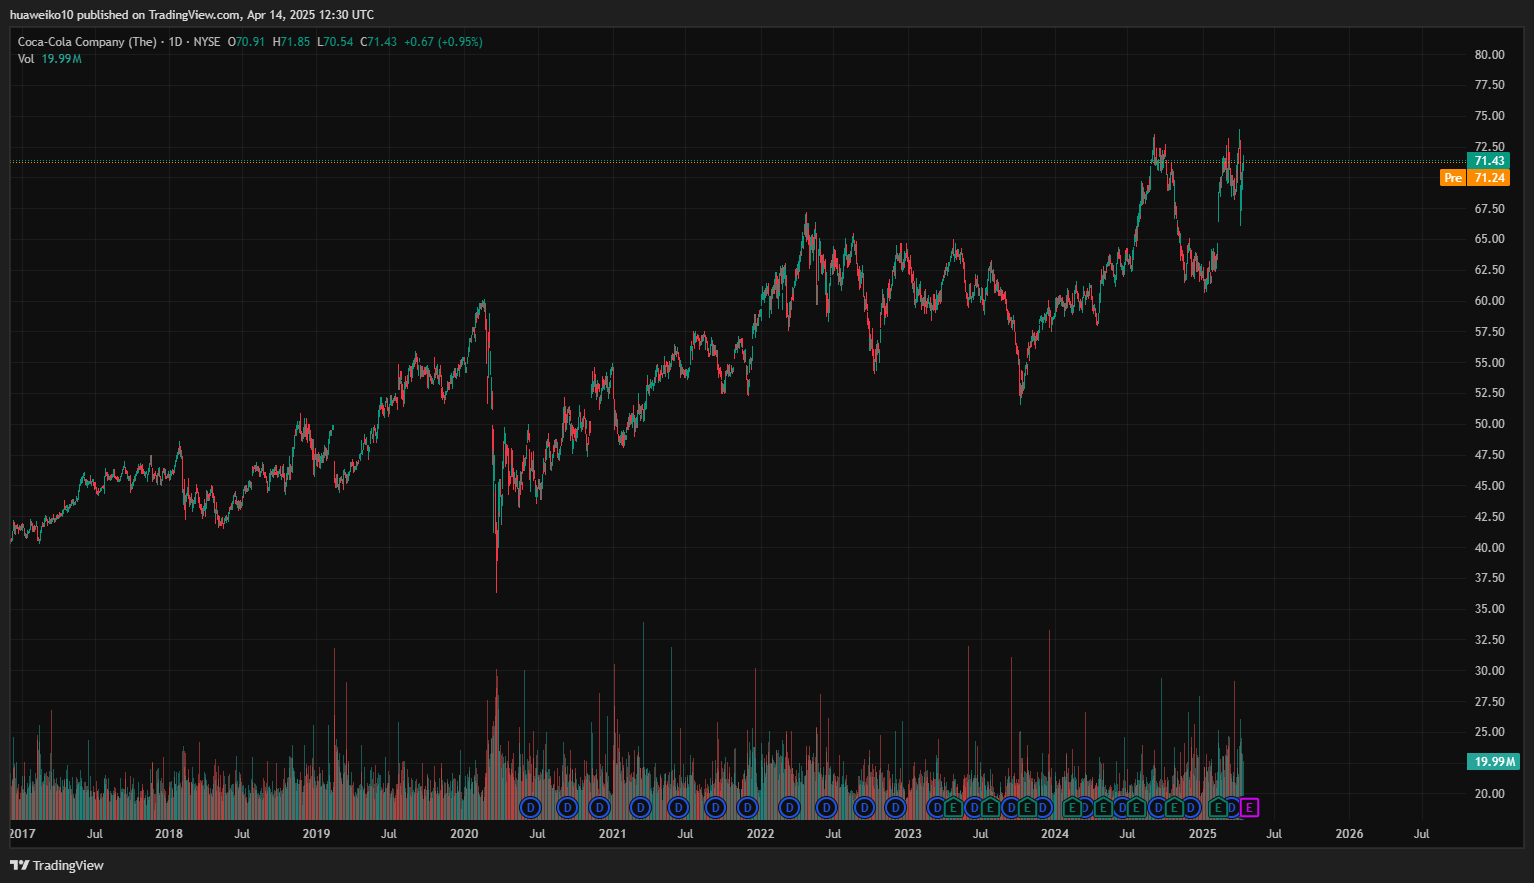This screenshot has width=1534, height=883.
Task: Click the dividend D marker nearest the 2021 label
Action: [x=600, y=807]
